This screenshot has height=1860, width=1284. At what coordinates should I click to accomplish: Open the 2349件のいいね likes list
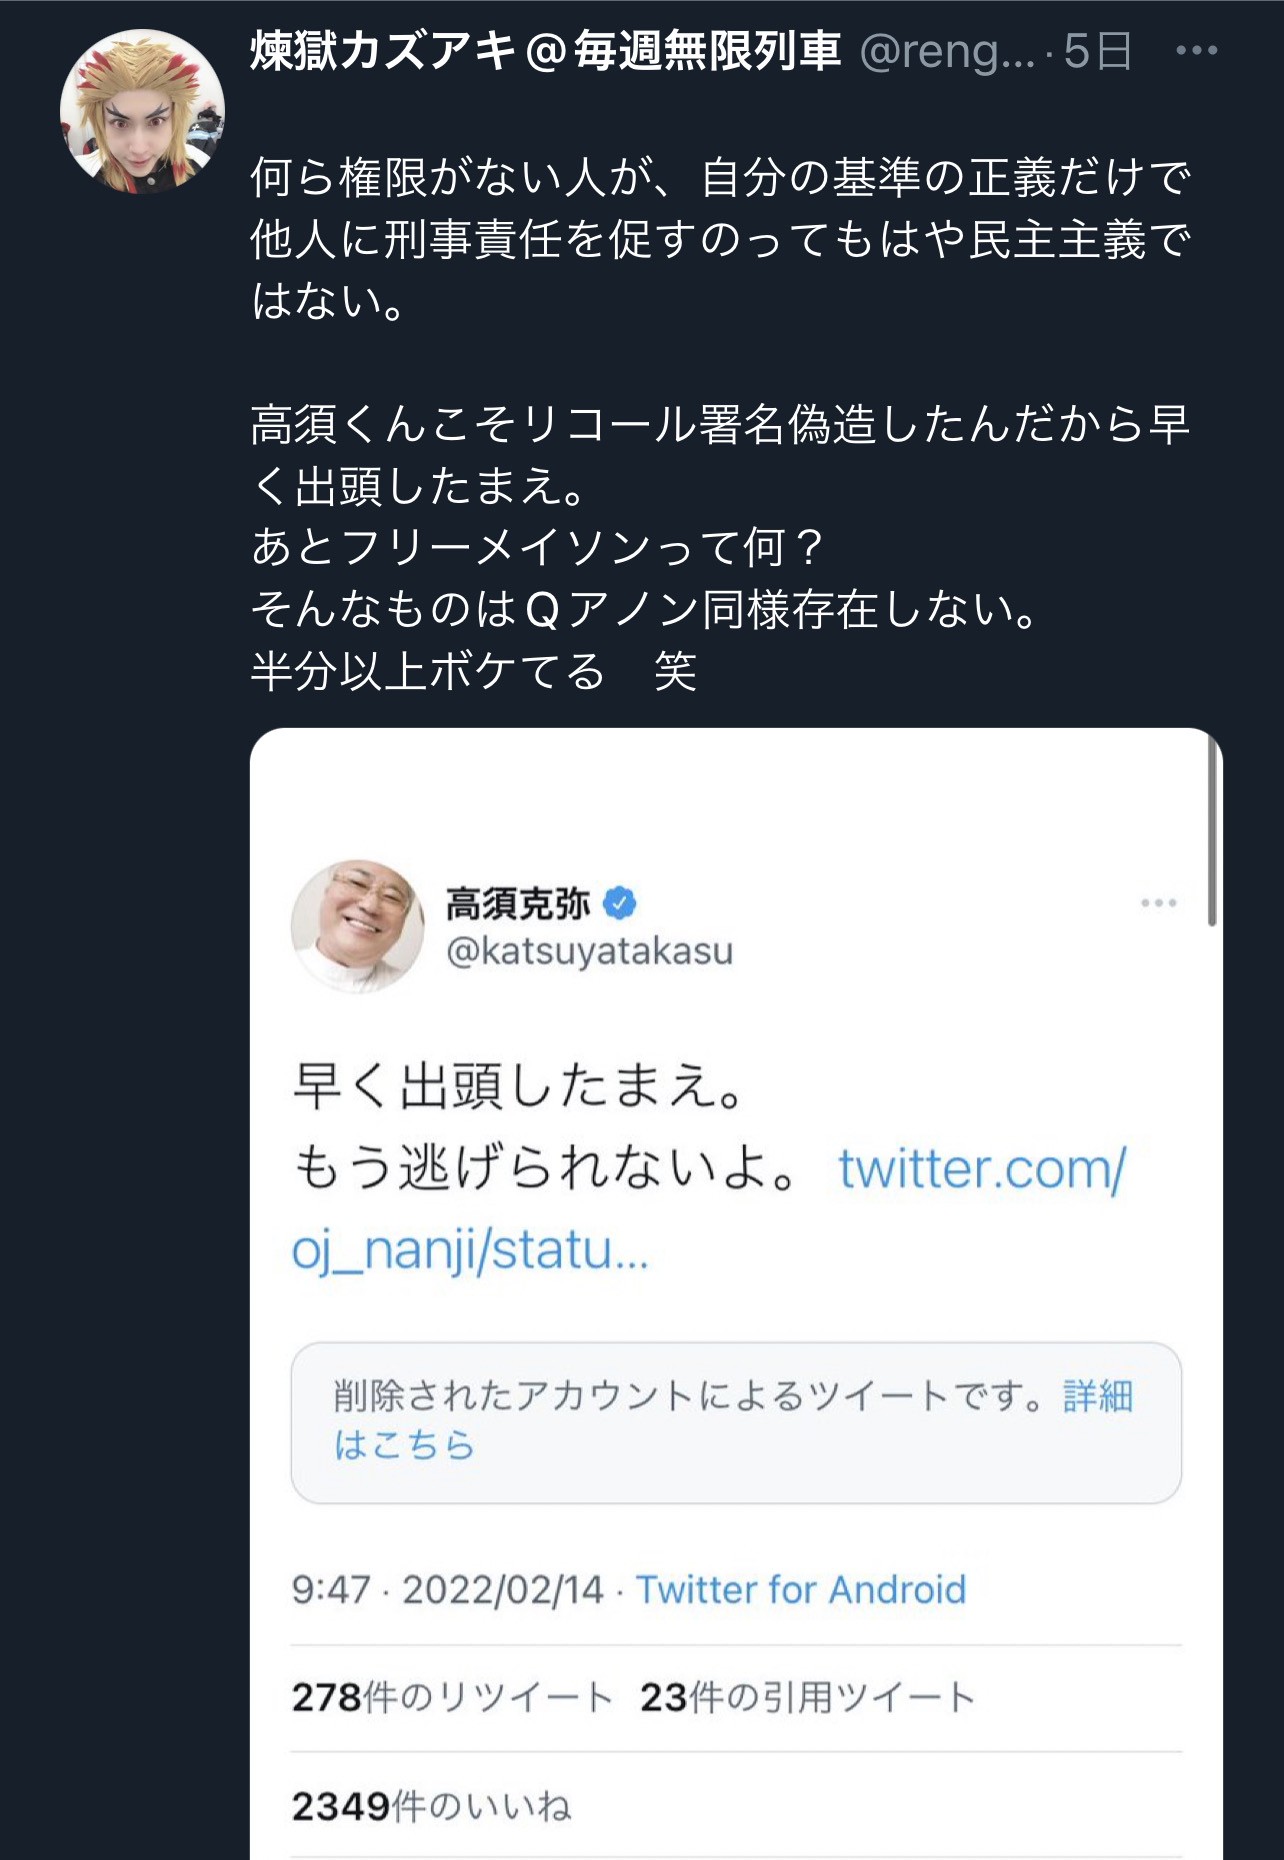pyautogui.click(x=431, y=1806)
